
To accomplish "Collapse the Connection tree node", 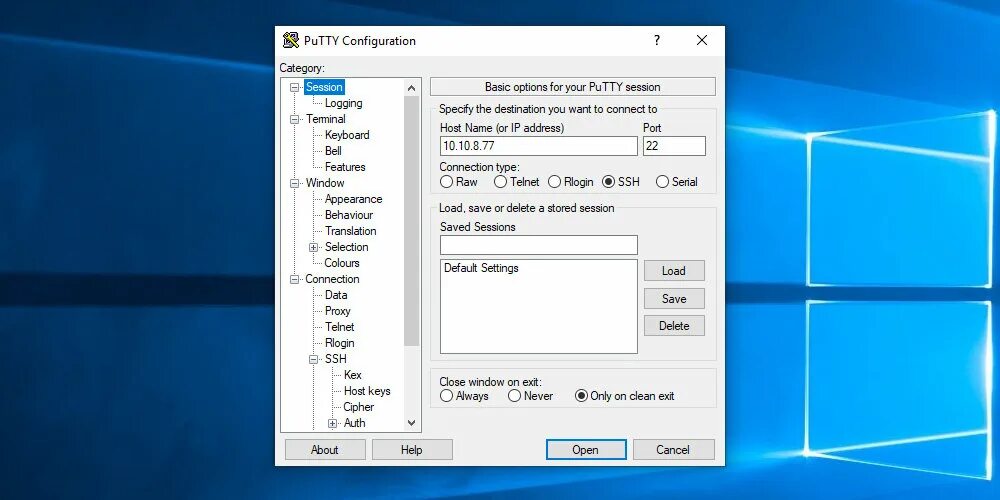I will click(295, 279).
